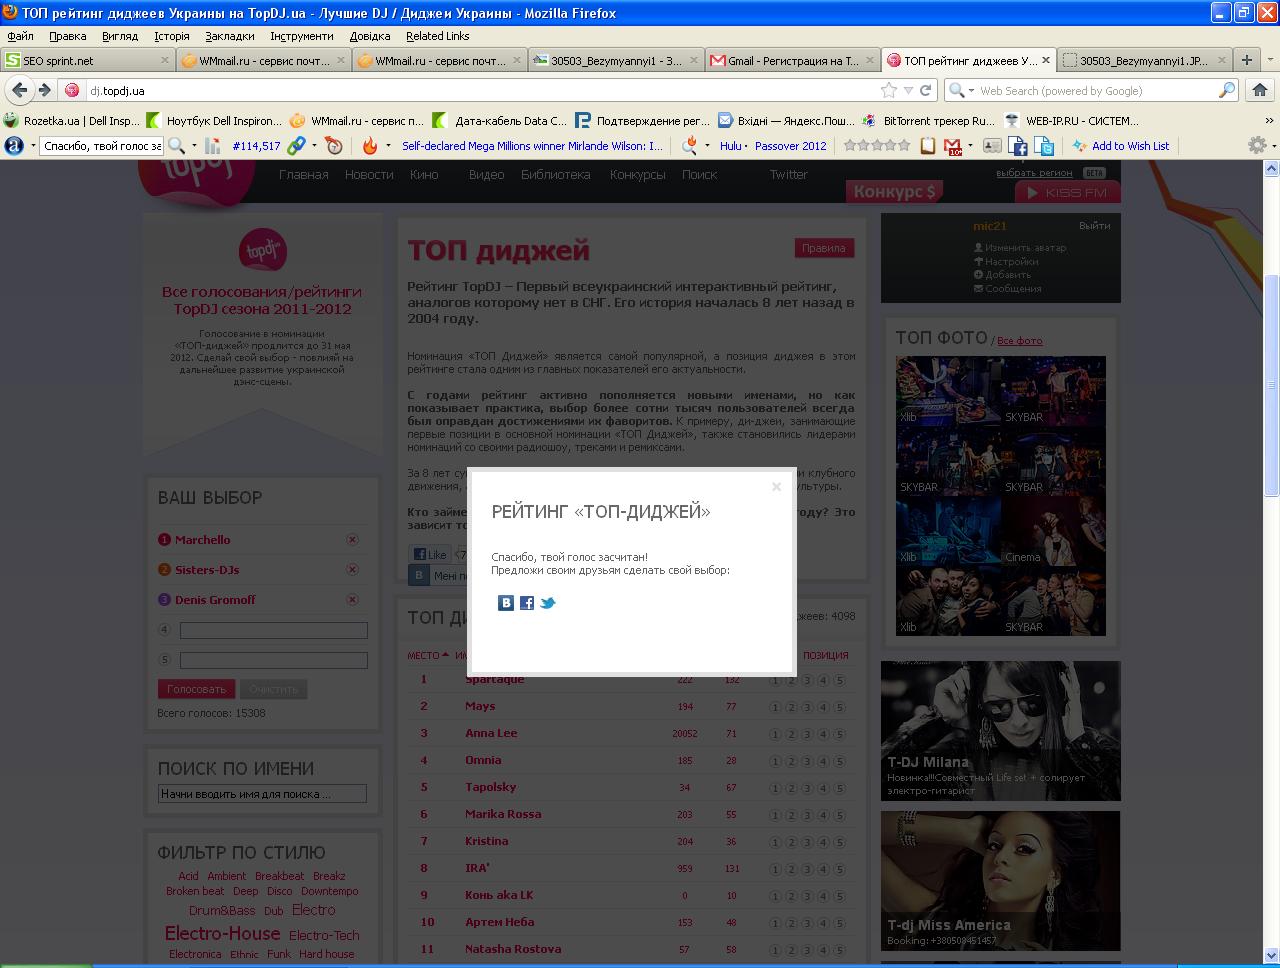Click the toolbar clipboard icon
The width and height of the screenshot is (1280, 968).
[928, 146]
